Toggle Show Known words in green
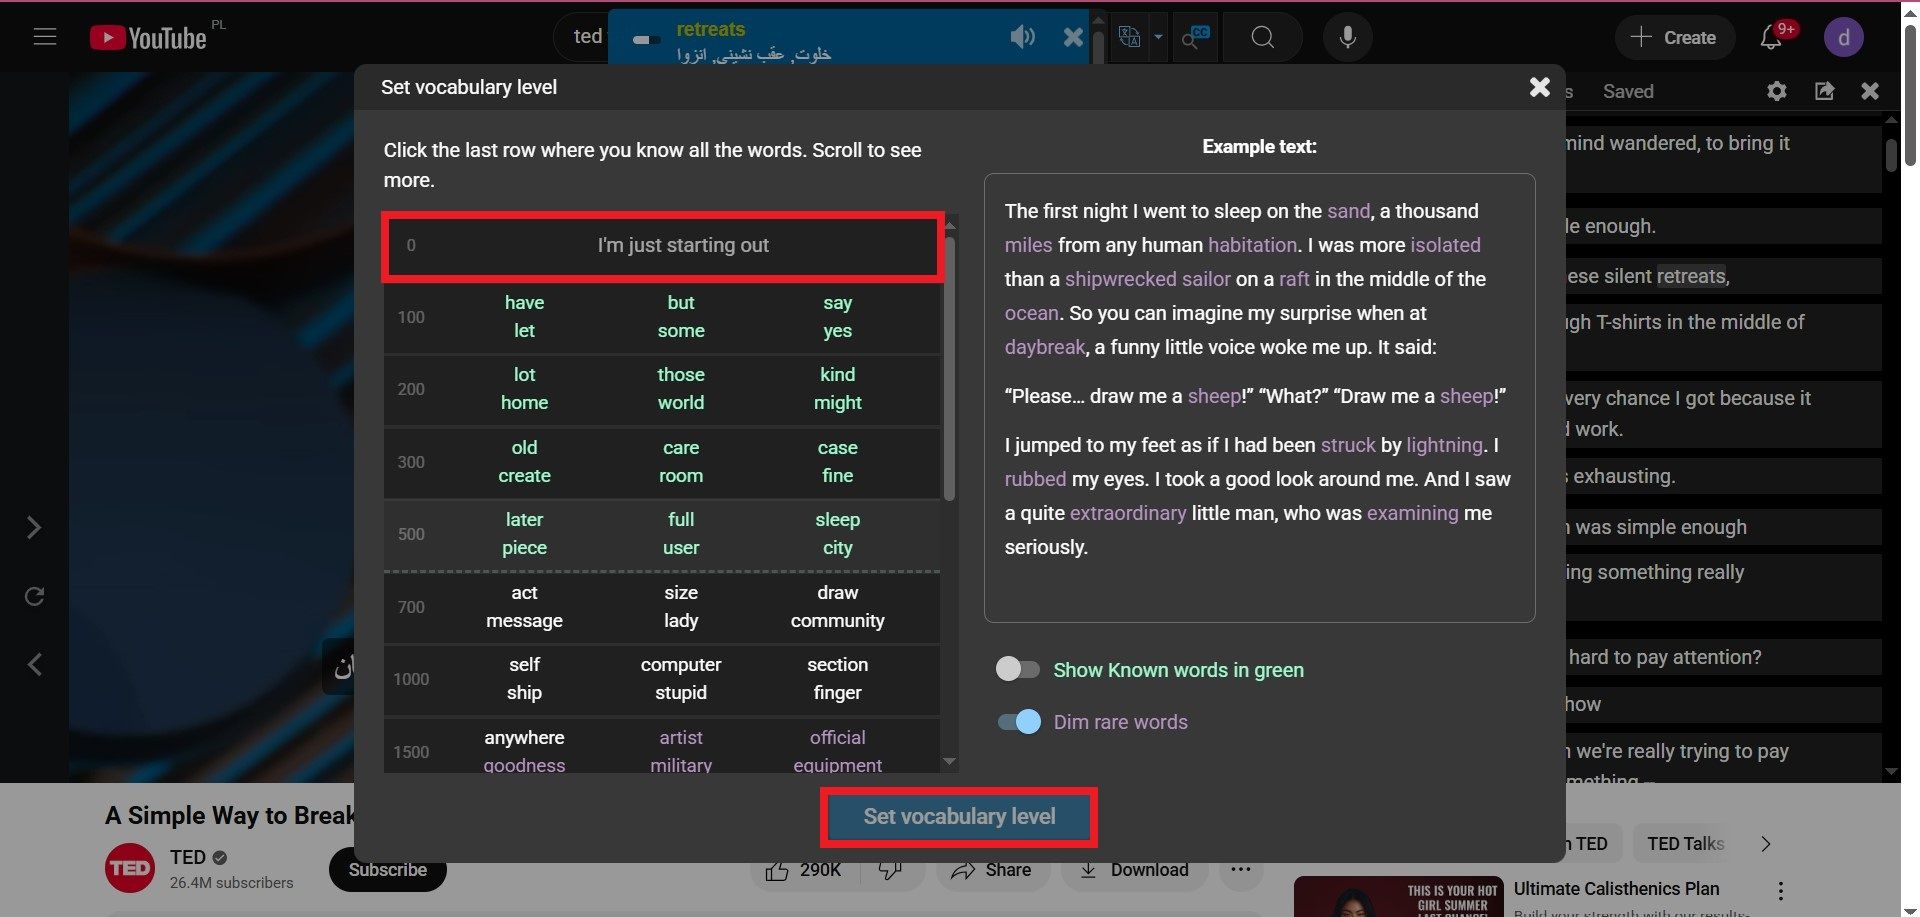Image resolution: width=1920 pixels, height=917 pixels. click(x=1018, y=669)
